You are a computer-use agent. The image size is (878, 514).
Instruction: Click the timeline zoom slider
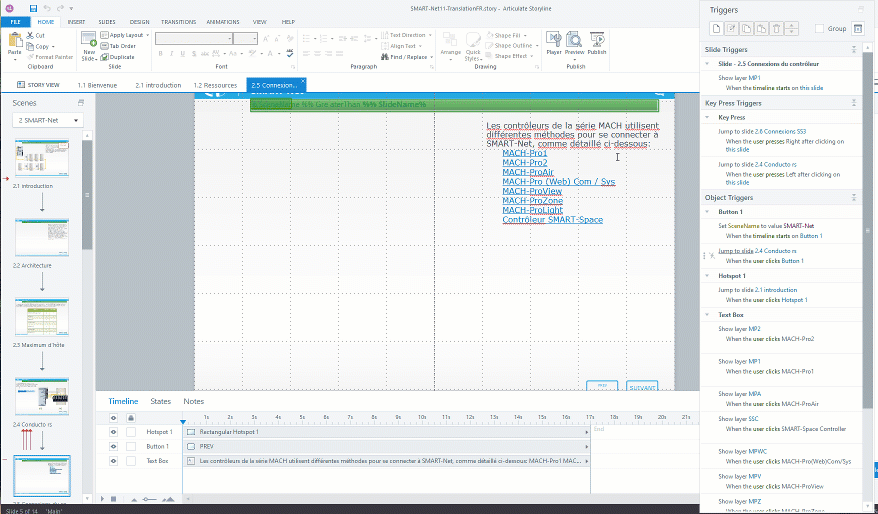[x=148, y=498]
